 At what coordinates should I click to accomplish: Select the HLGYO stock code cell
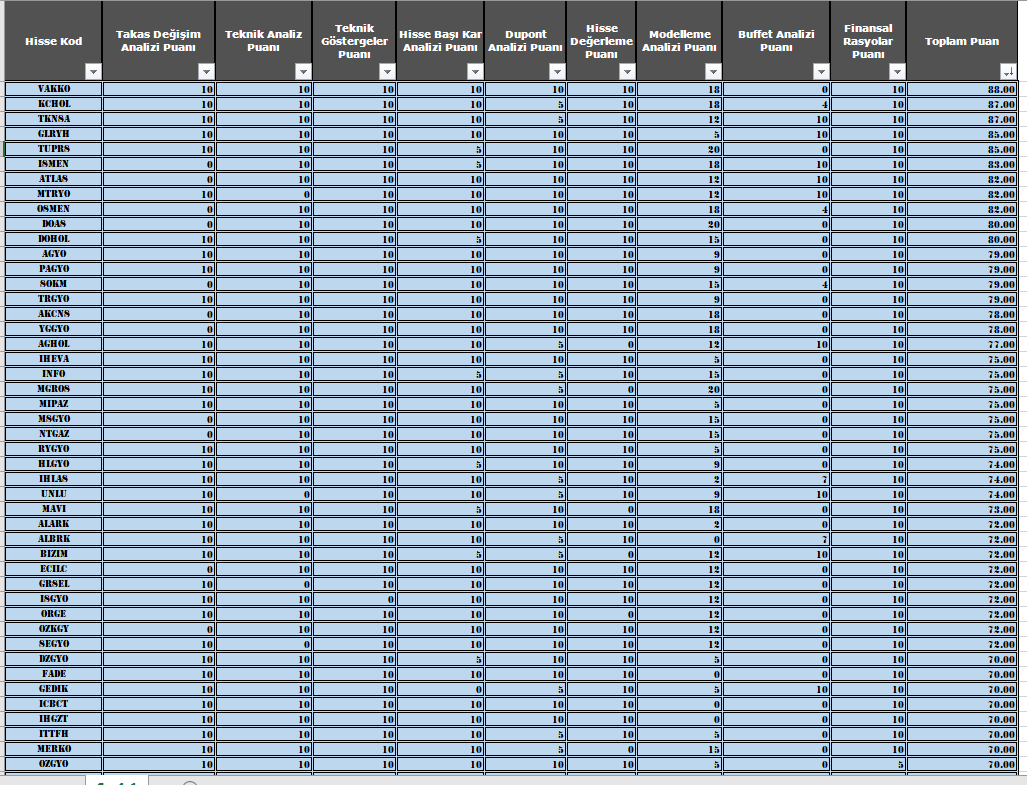(x=54, y=464)
